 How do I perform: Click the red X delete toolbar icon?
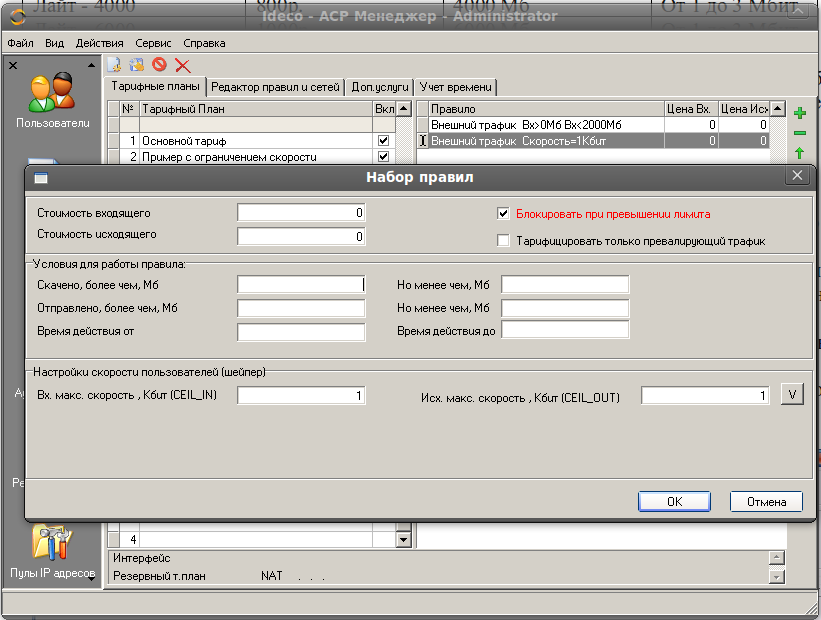182,65
